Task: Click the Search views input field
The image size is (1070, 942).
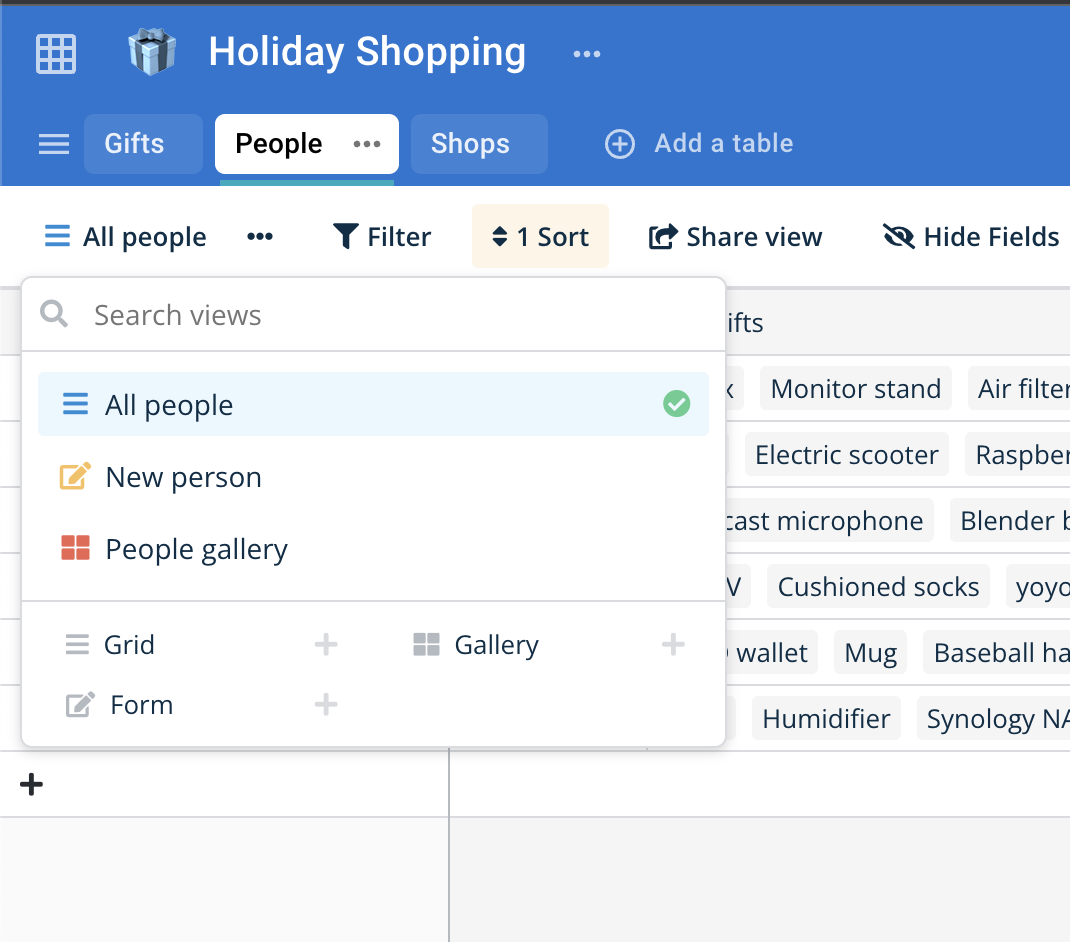Action: (390, 315)
